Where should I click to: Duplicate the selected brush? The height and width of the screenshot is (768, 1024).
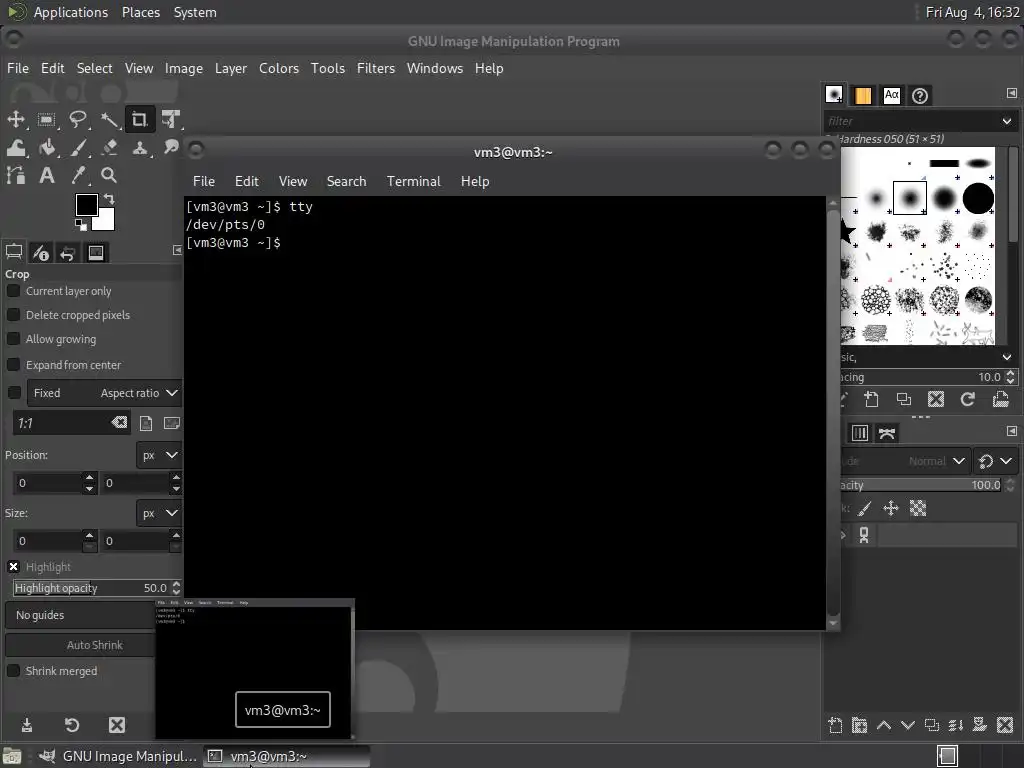[904, 399]
